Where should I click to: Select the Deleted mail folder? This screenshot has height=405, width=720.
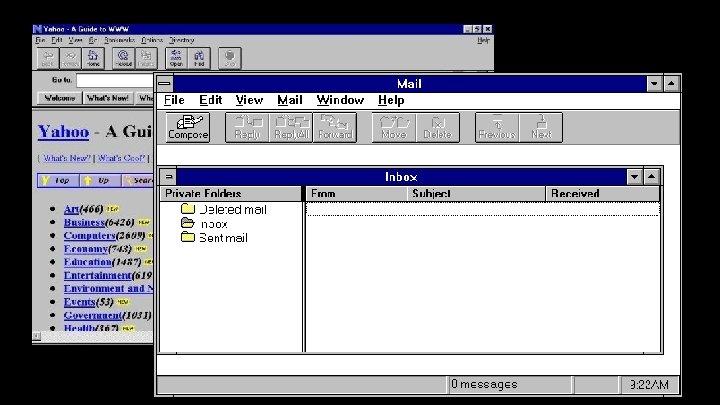[x=224, y=209]
